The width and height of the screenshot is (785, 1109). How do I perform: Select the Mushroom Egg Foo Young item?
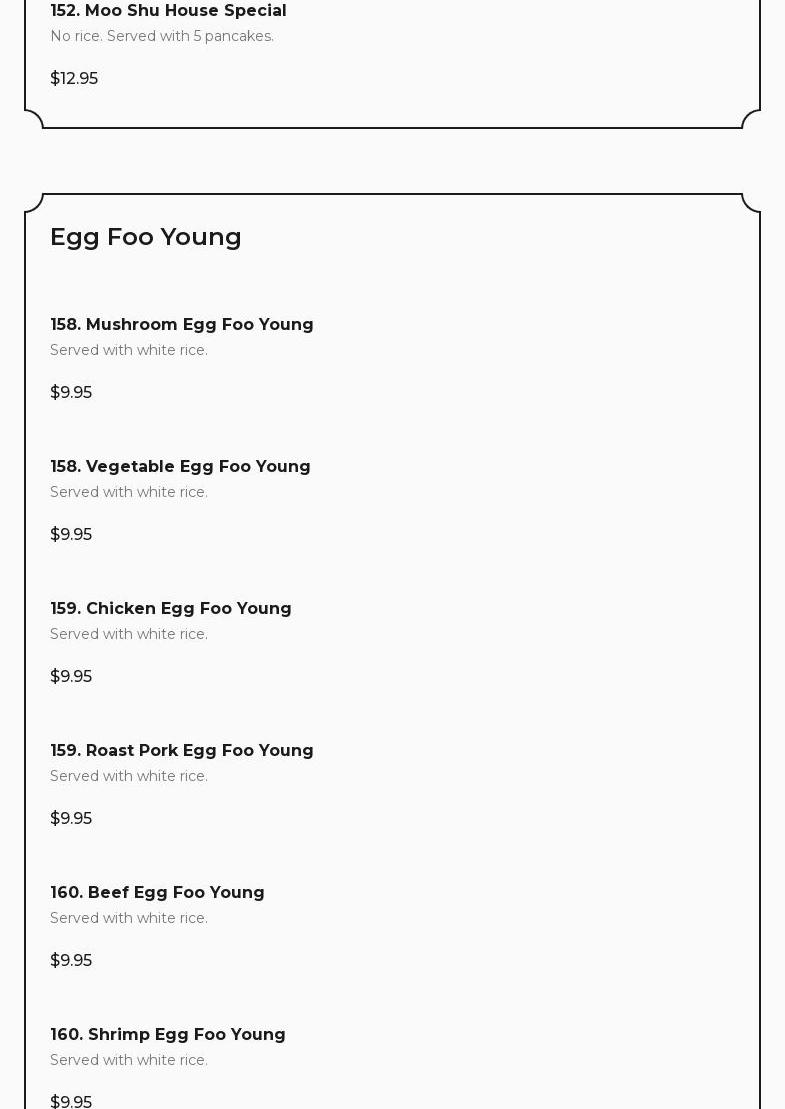coord(182,324)
